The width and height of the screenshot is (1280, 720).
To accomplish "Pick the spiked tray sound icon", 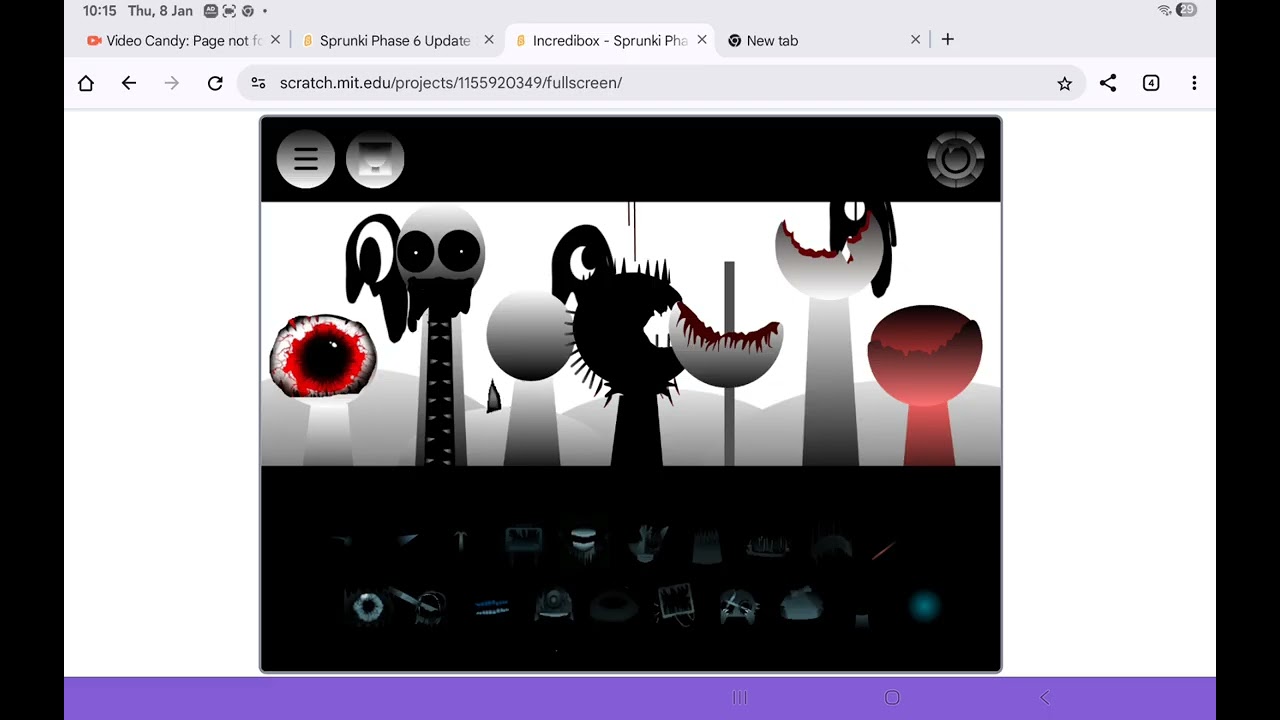I will coord(768,546).
